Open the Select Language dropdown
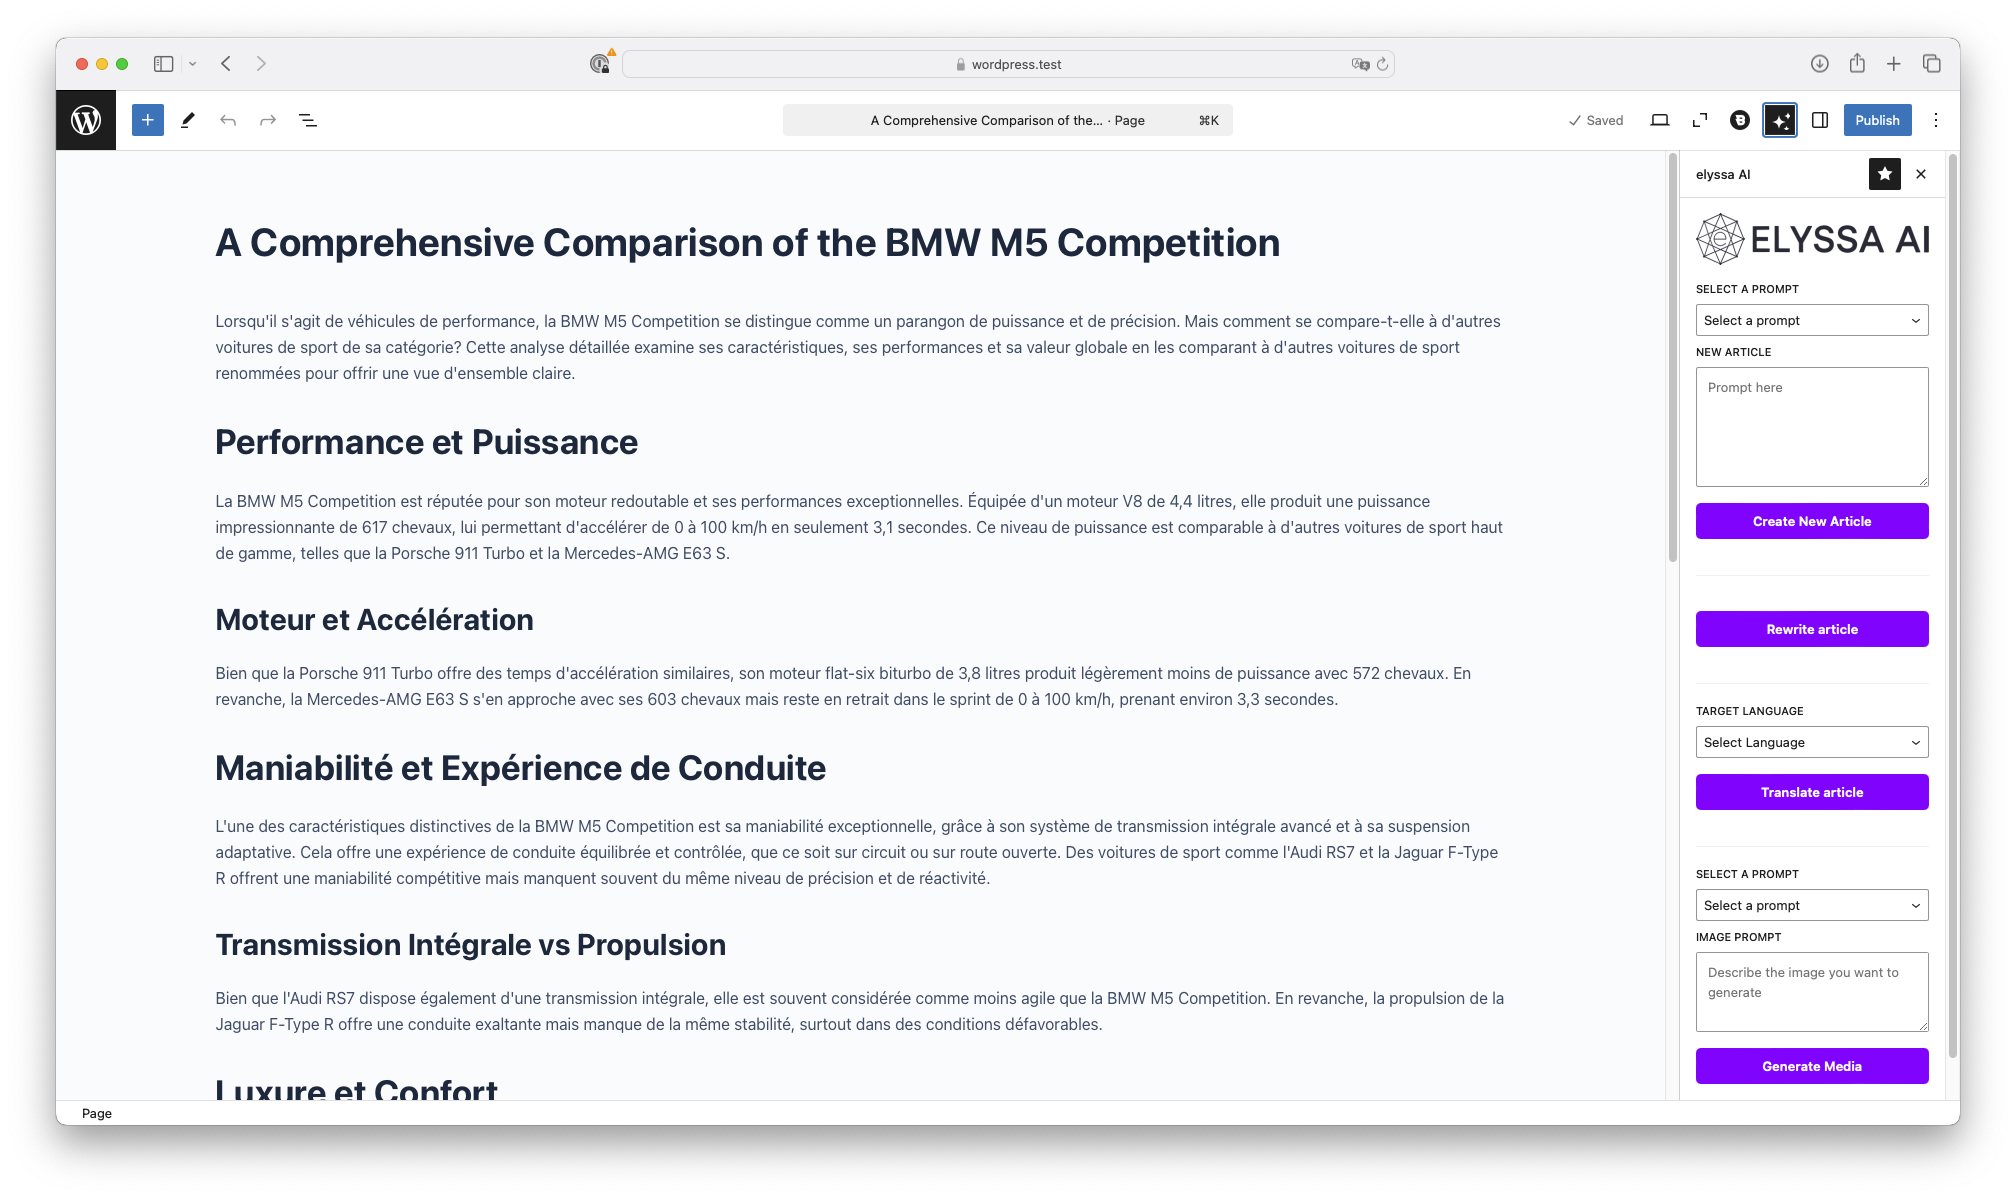The height and width of the screenshot is (1199, 2016). (1812, 742)
